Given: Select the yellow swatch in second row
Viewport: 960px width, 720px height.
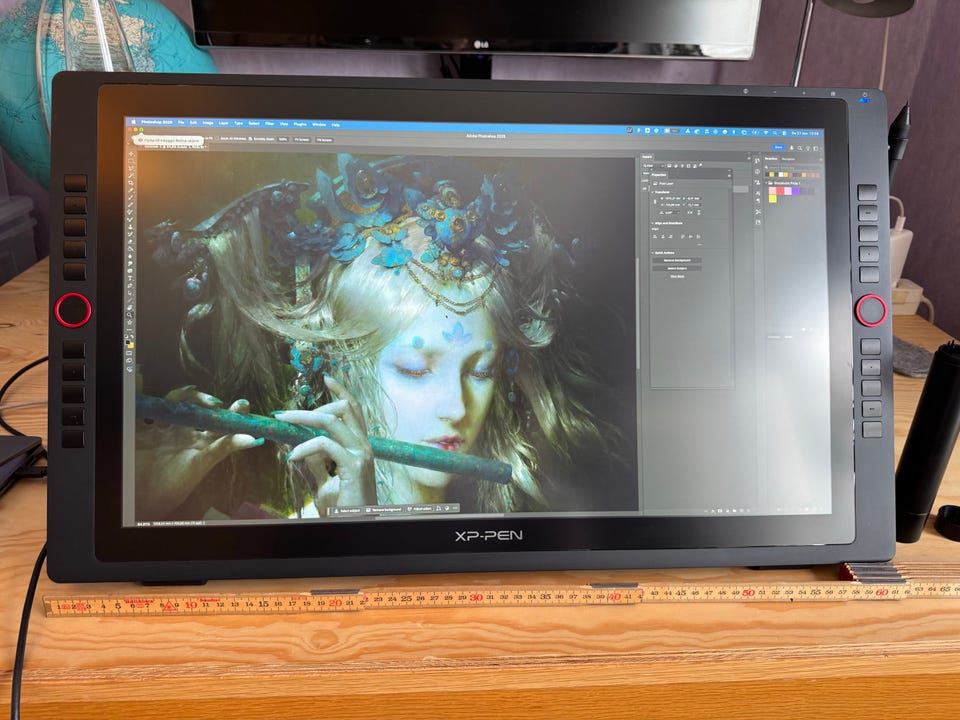Looking at the screenshot, I should coord(772,198).
